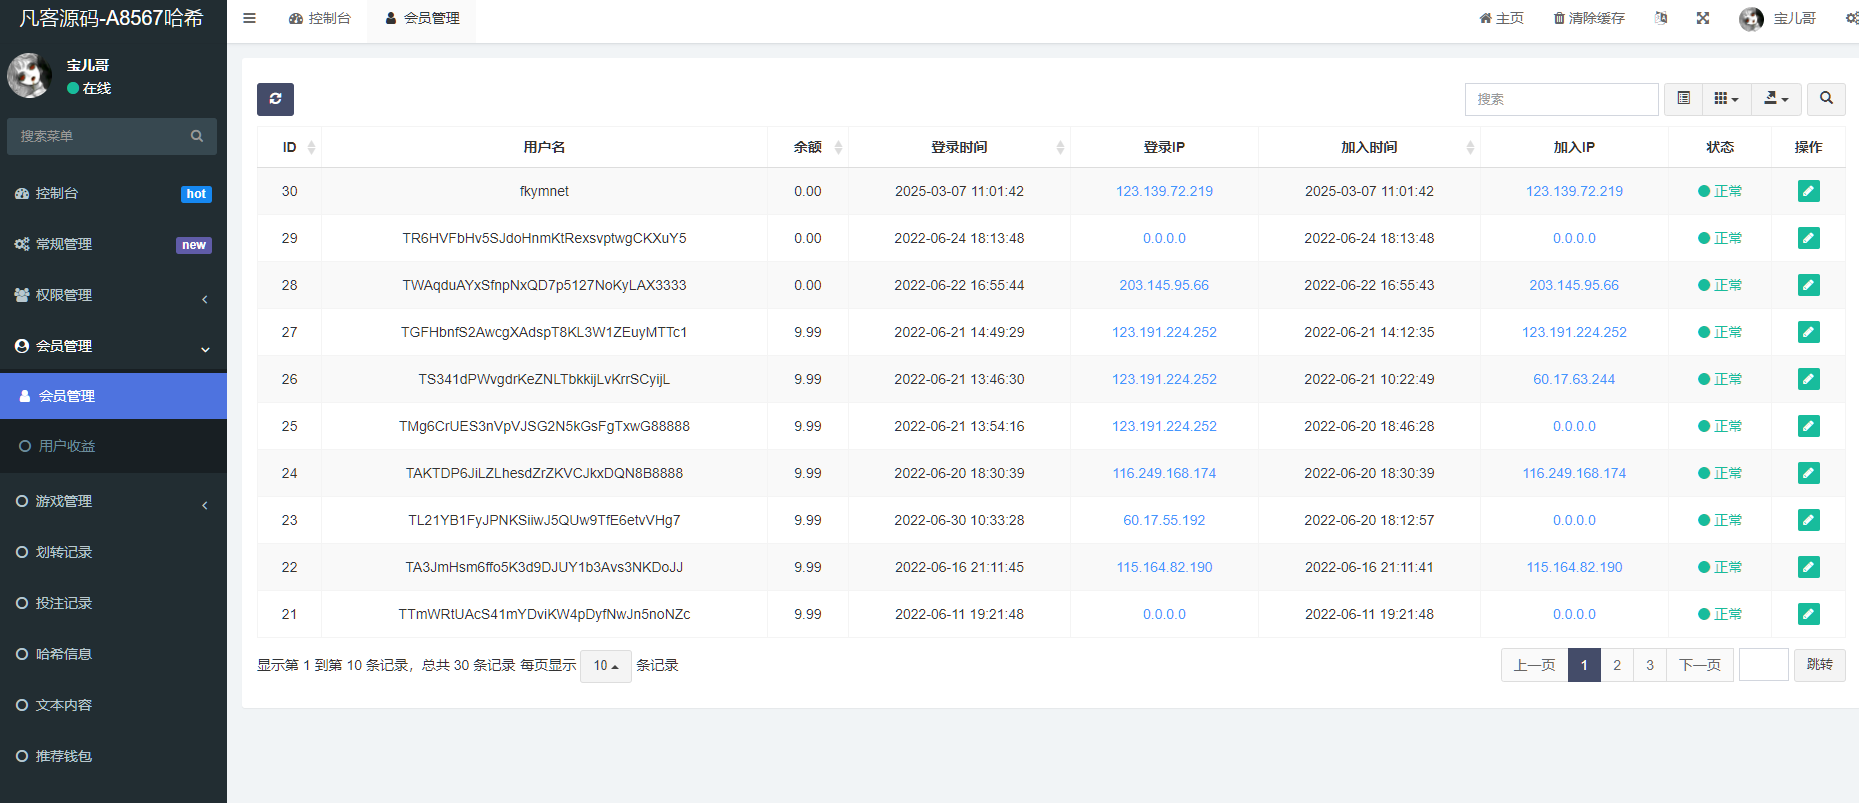This screenshot has height=803, width=1859.
Task: Click the search icon in sidebar menu box
Action: (197, 136)
